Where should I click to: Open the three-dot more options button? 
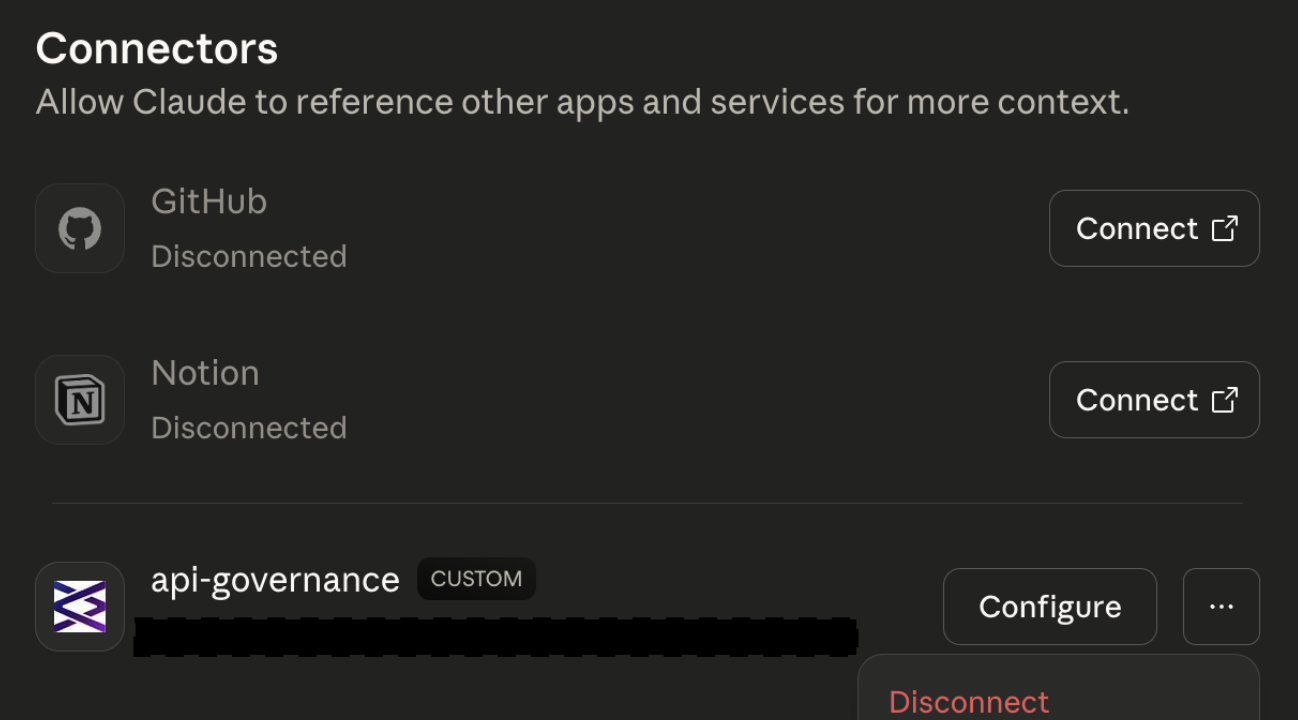(x=1221, y=607)
